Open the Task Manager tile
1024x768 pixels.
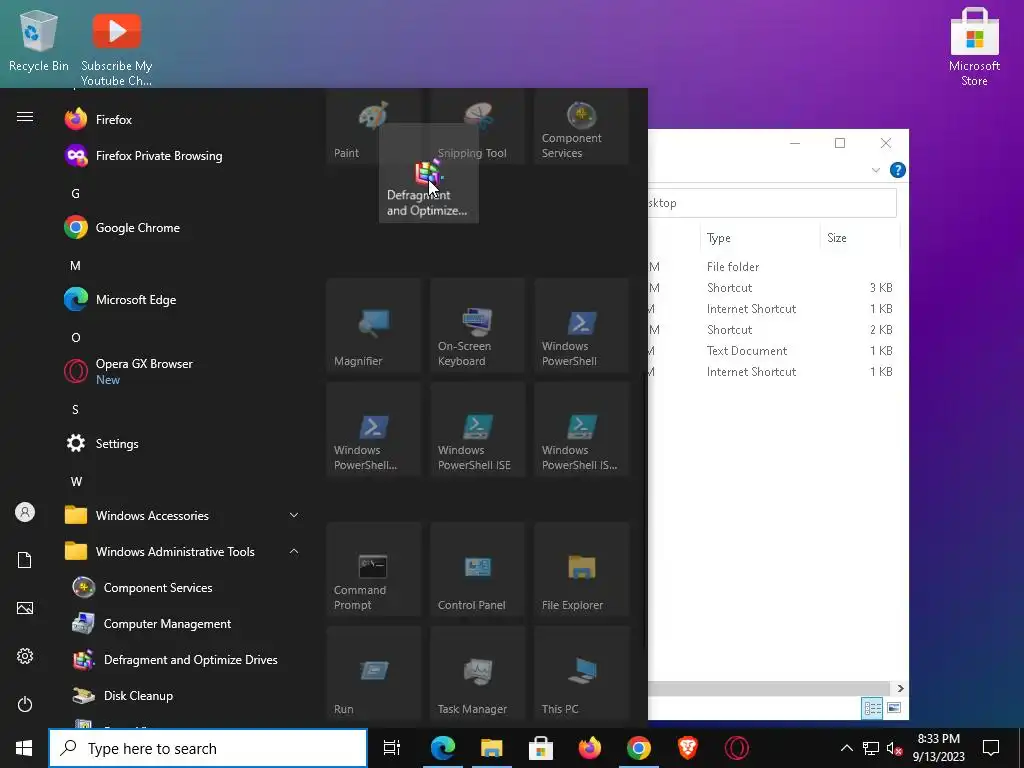coord(477,673)
